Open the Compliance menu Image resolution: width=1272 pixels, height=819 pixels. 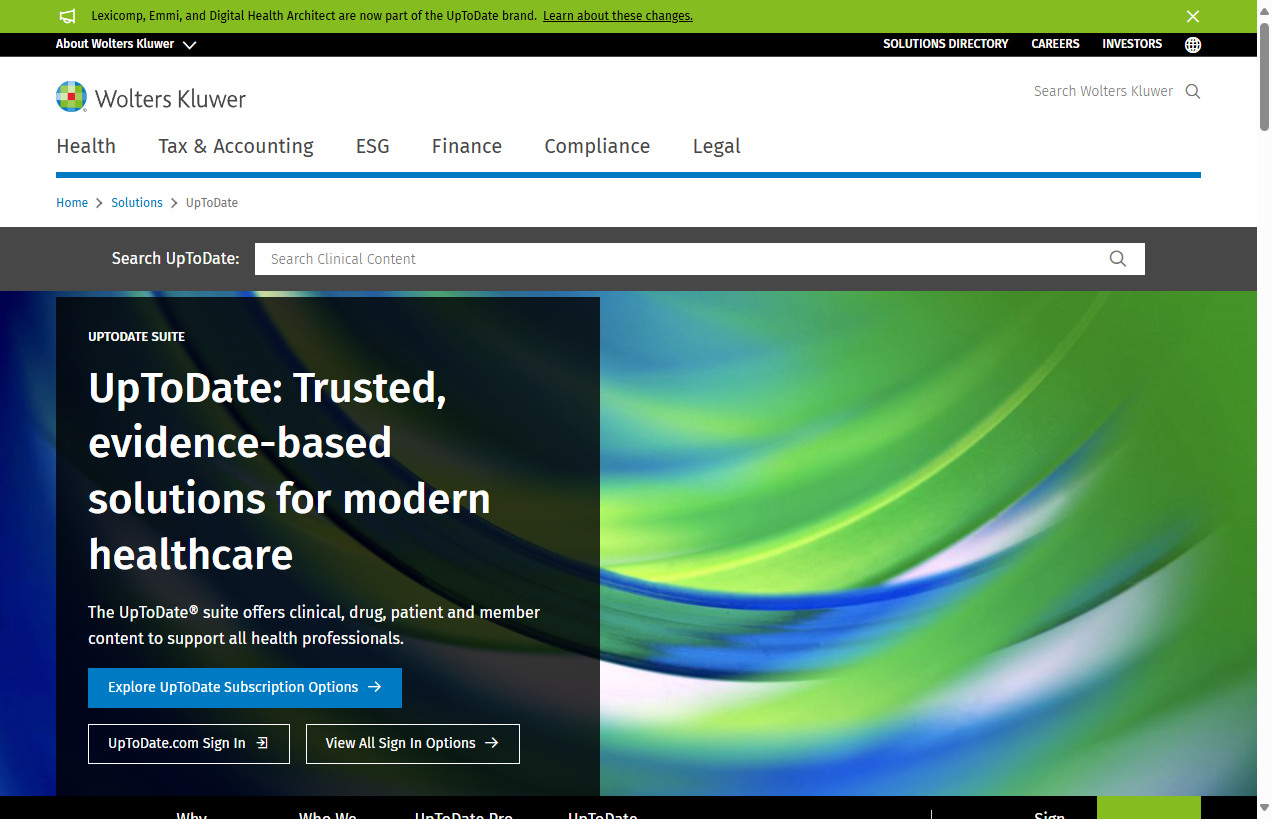(x=597, y=147)
